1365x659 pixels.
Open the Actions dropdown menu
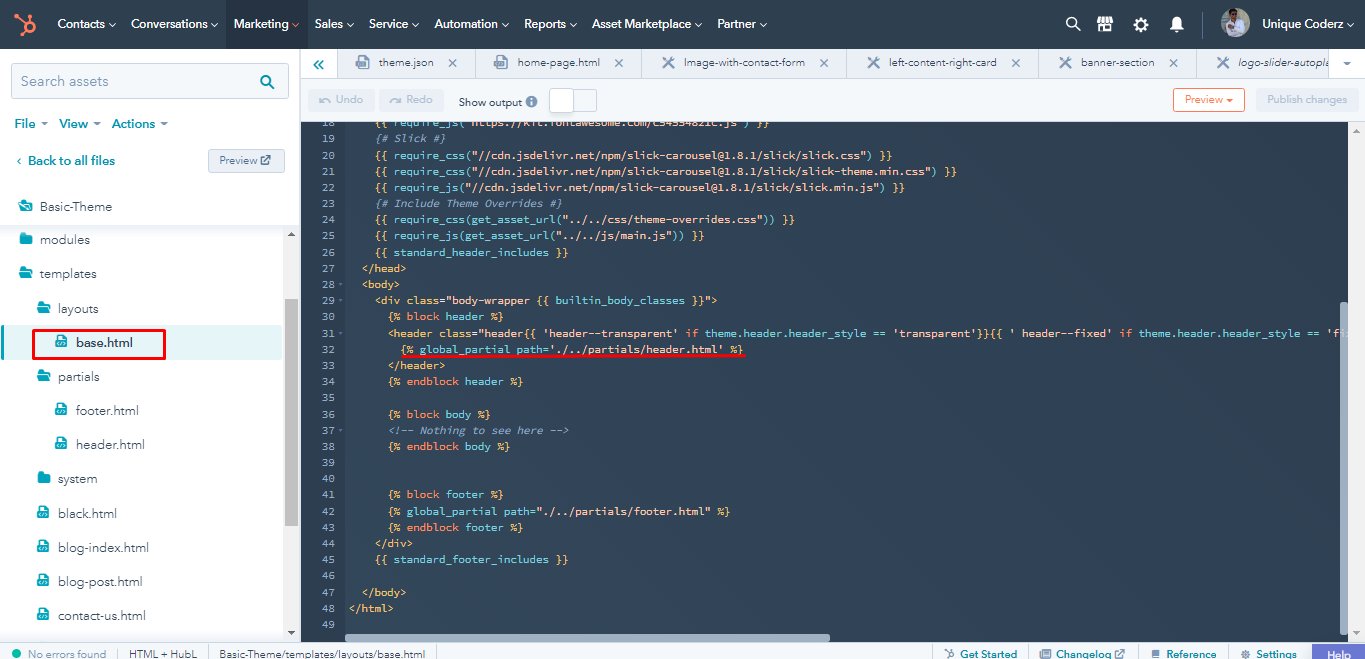click(x=139, y=124)
